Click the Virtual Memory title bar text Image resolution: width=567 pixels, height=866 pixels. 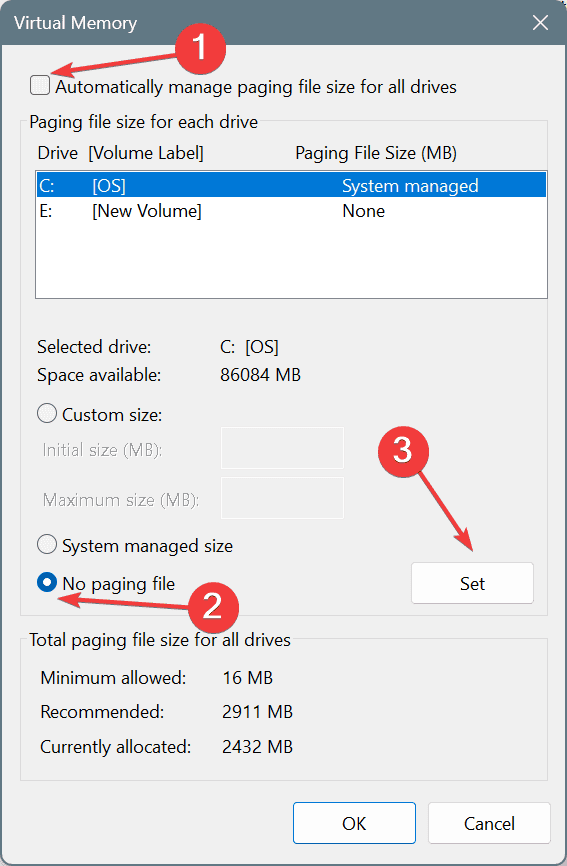[x=75, y=23]
